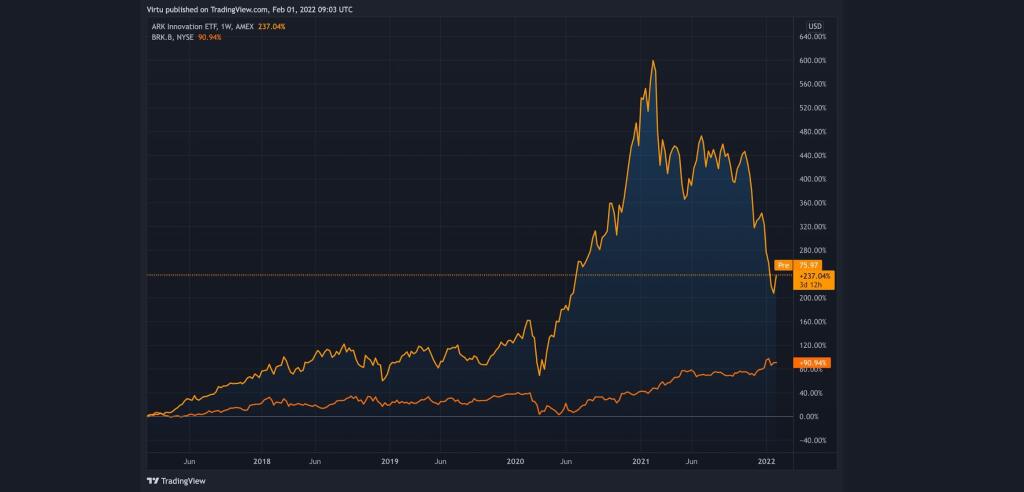1024x492 pixels.
Task: Click the 90.94% value in BRK.B legend
Action: 210,37
